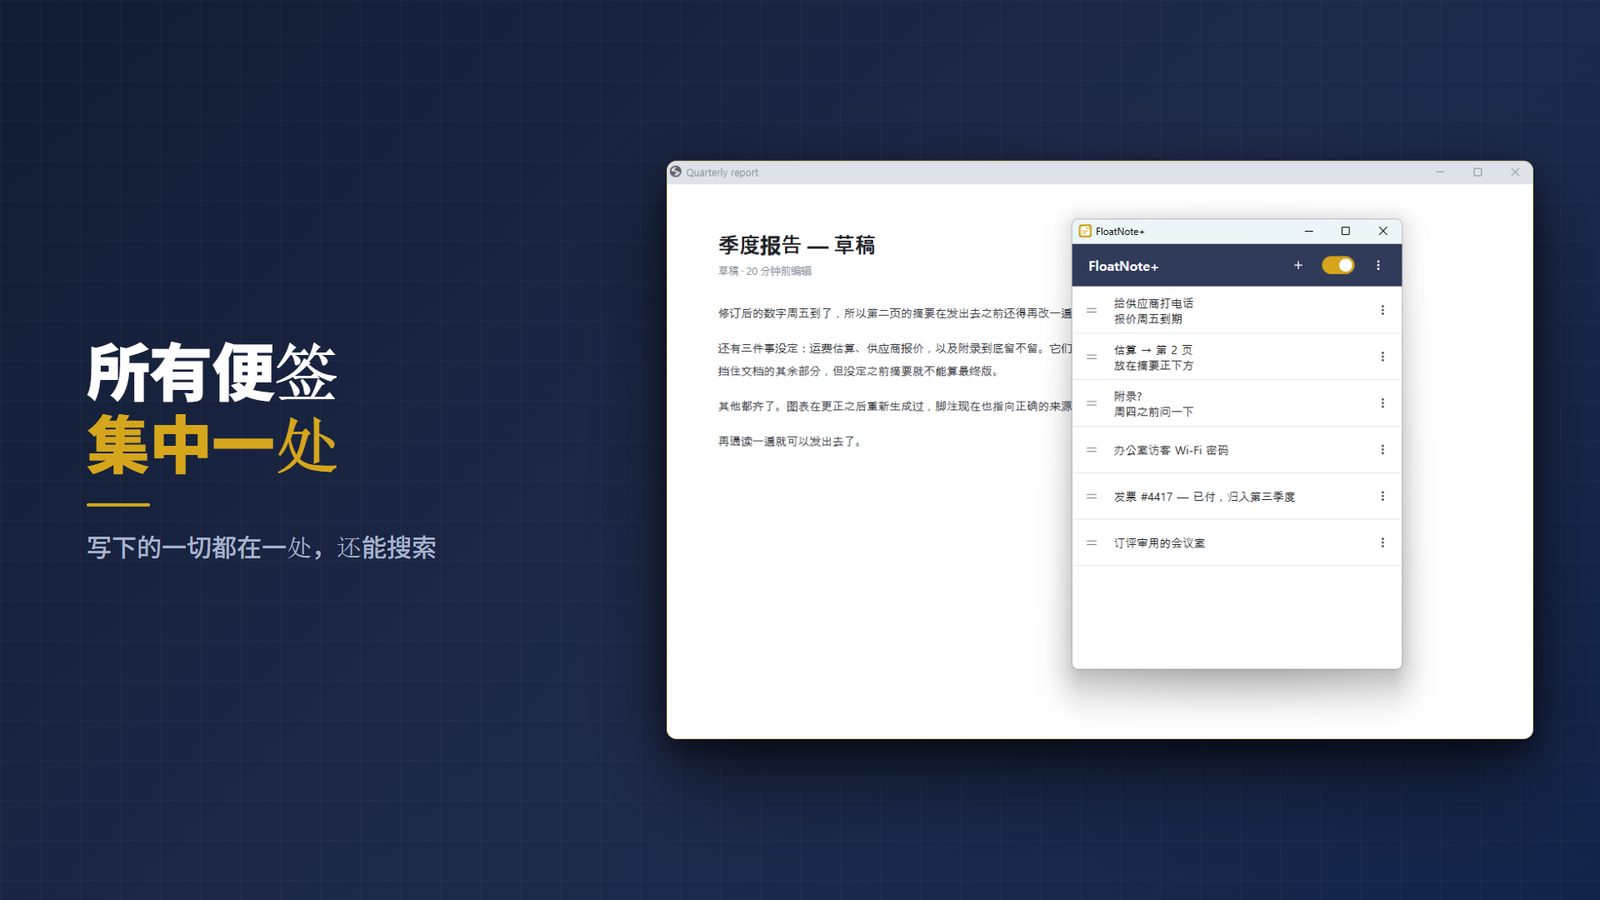Click the 季度报告 — 草稿 heading in document
This screenshot has height=900, width=1600.
(796, 245)
